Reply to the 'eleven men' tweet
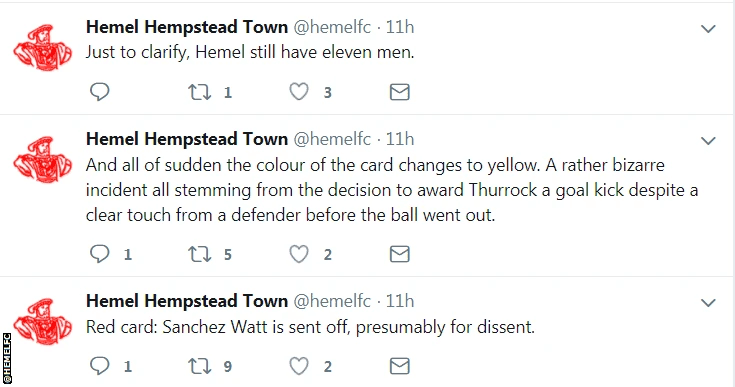This screenshot has width=735, height=387. 99,92
